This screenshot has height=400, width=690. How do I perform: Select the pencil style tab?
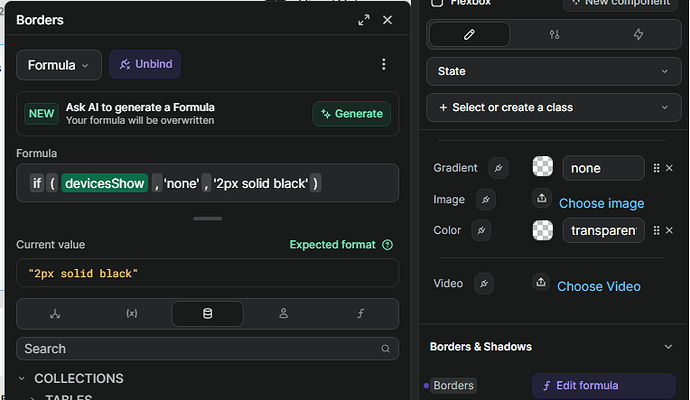click(469, 34)
